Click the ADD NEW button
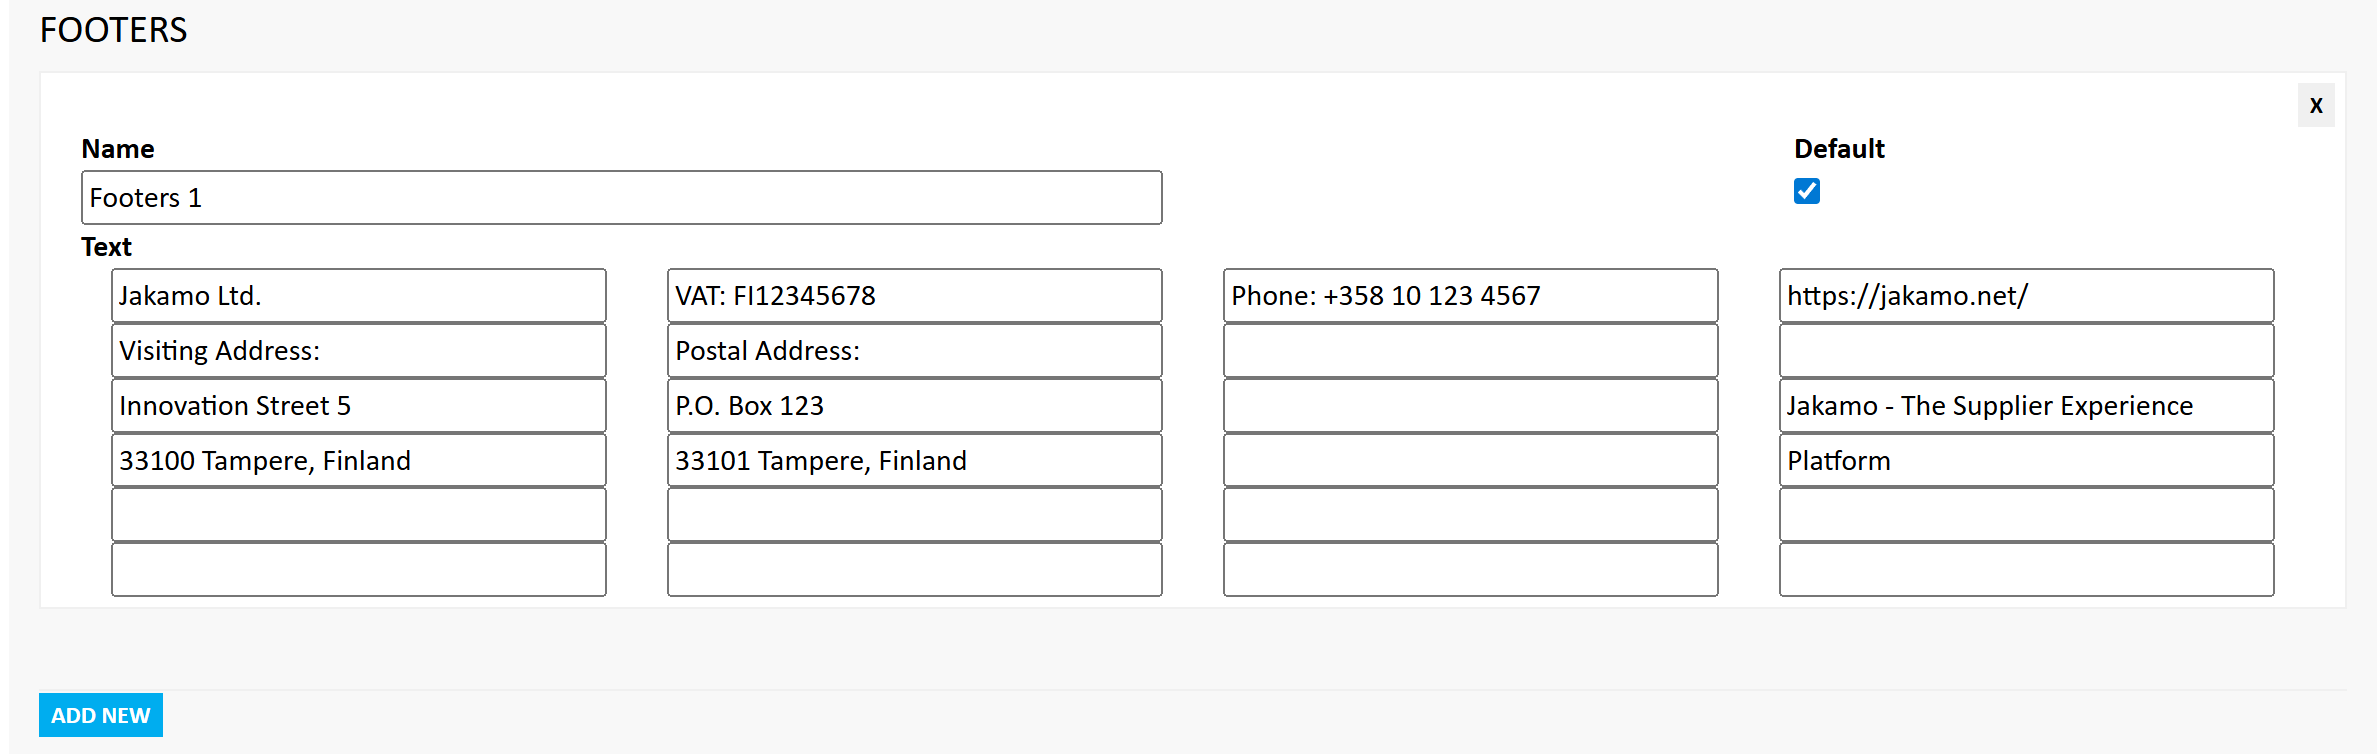Image resolution: width=2378 pixels, height=754 pixels. [x=101, y=715]
